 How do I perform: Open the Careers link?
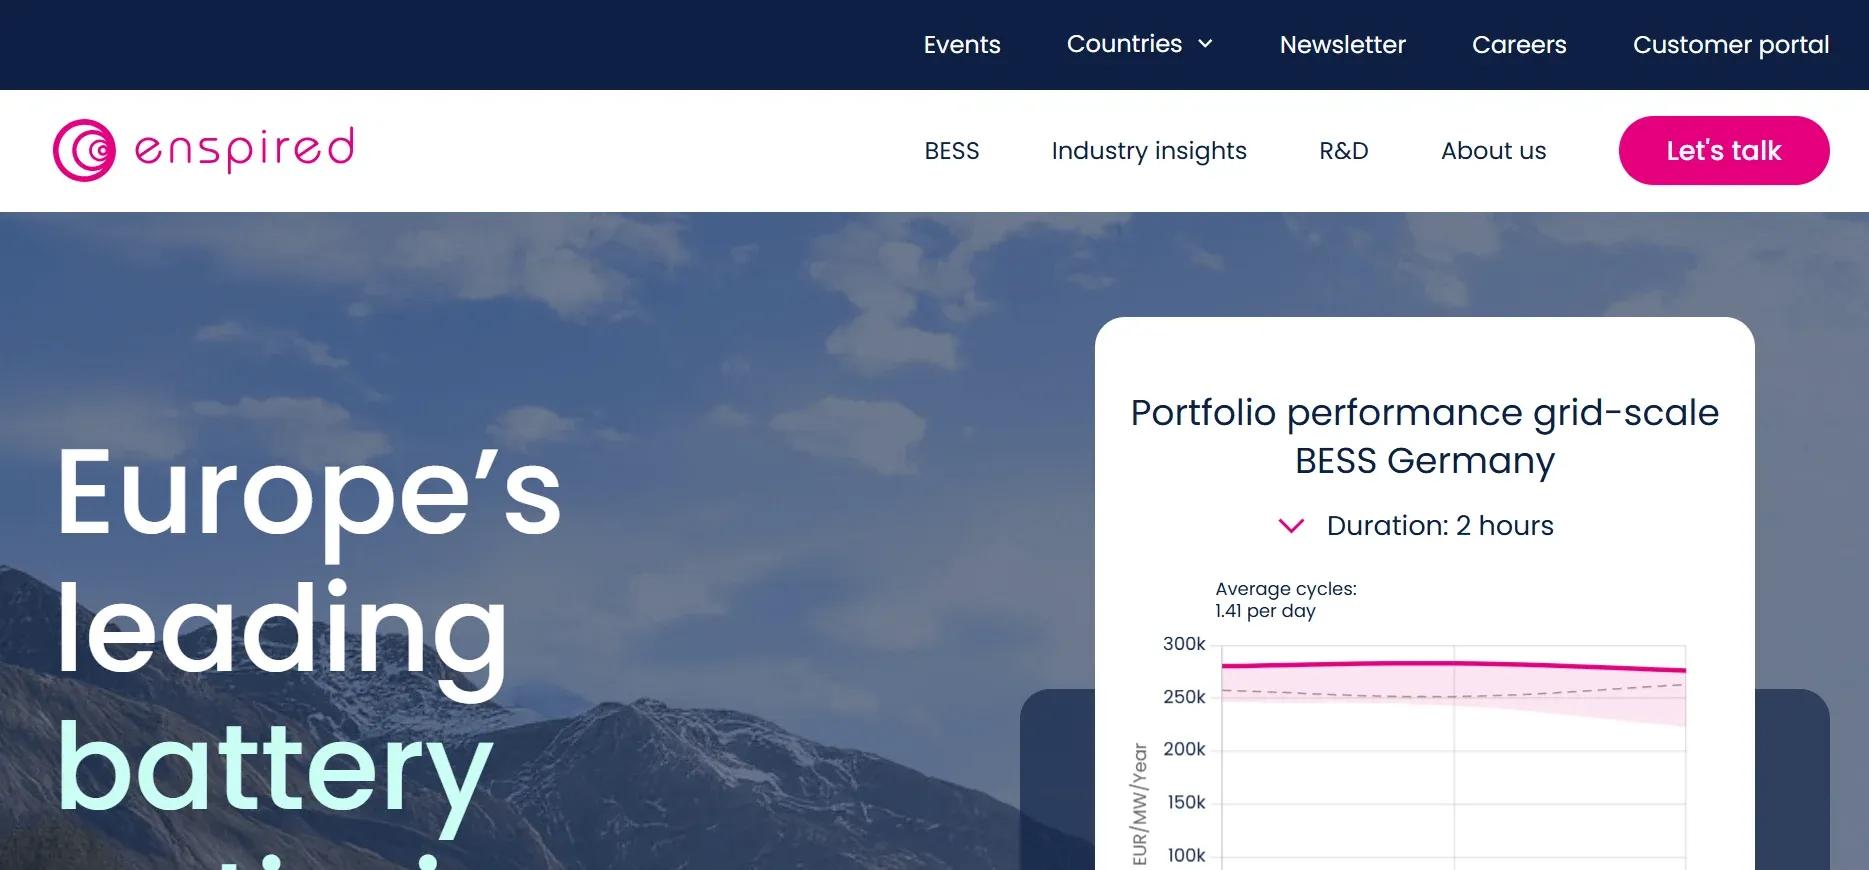[1519, 45]
